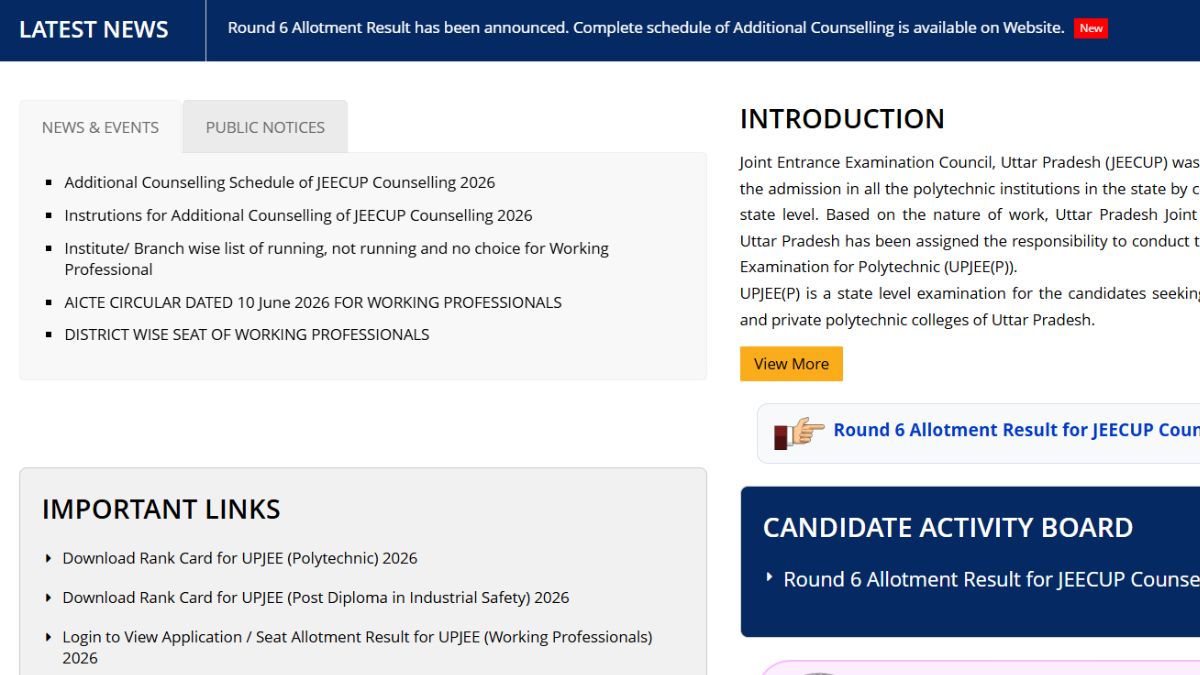Click square bullet beside Additional Counselling Schedule
Viewport: 1200px width, 675px height.
[49, 182]
